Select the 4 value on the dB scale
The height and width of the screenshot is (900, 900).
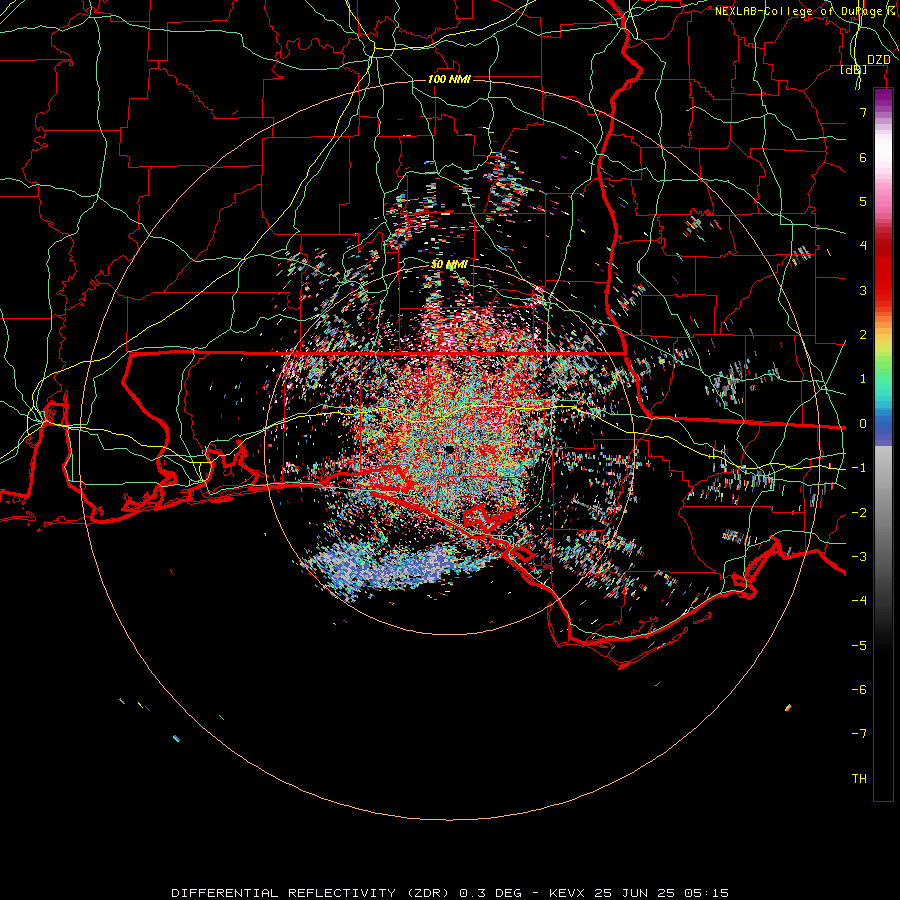(x=863, y=246)
